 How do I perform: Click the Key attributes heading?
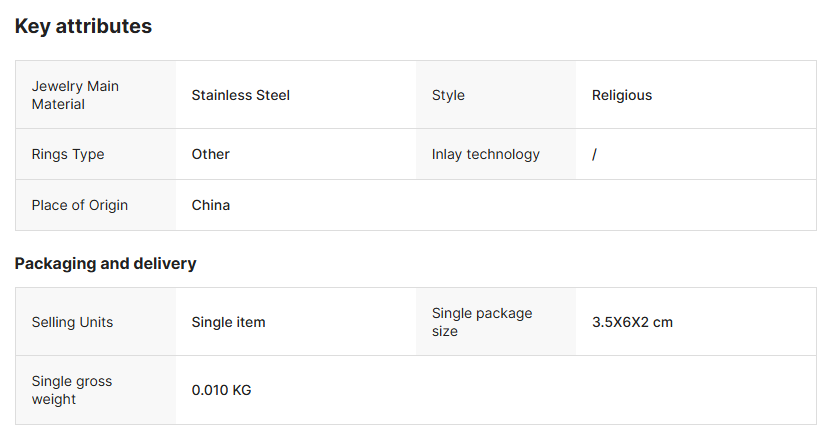tap(83, 27)
